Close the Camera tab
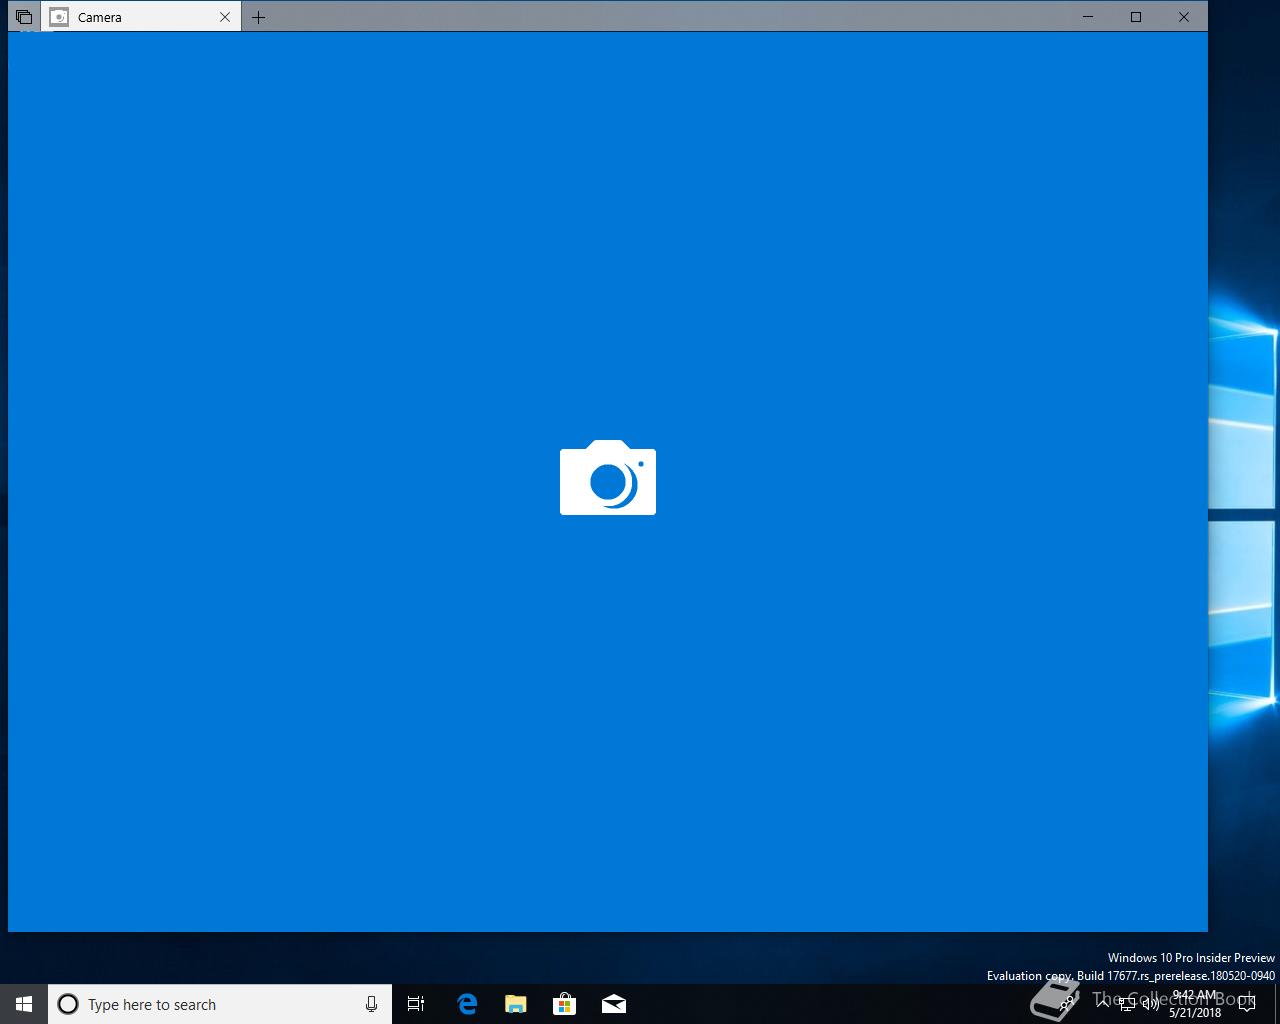1280x1024 pixels. pos(225,17)
